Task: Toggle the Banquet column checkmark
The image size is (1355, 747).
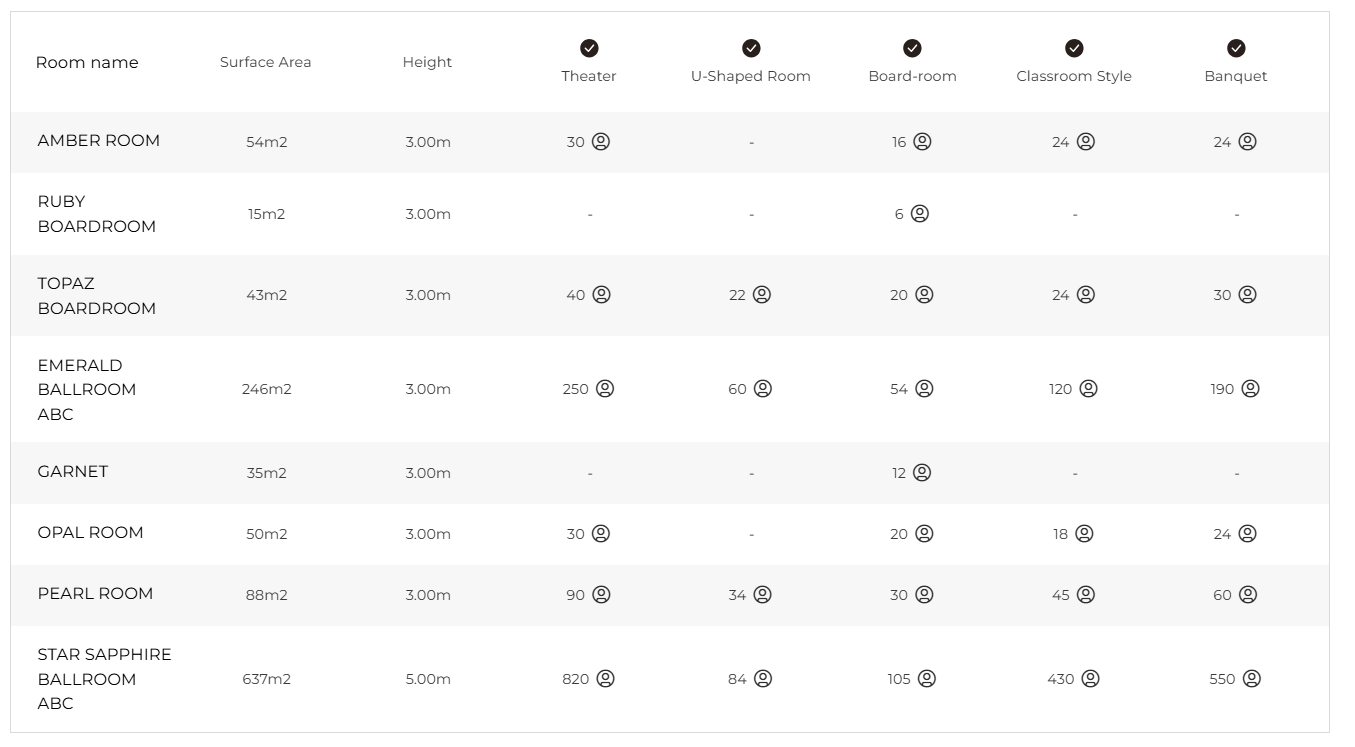Action: pos(1236,48)
